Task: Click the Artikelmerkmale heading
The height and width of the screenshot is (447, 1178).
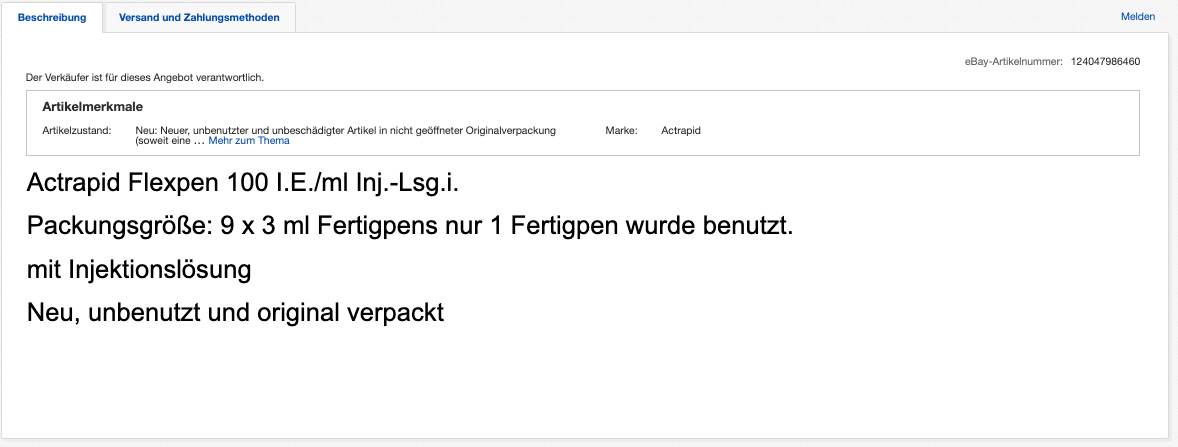Action: (x=96, y=106)
